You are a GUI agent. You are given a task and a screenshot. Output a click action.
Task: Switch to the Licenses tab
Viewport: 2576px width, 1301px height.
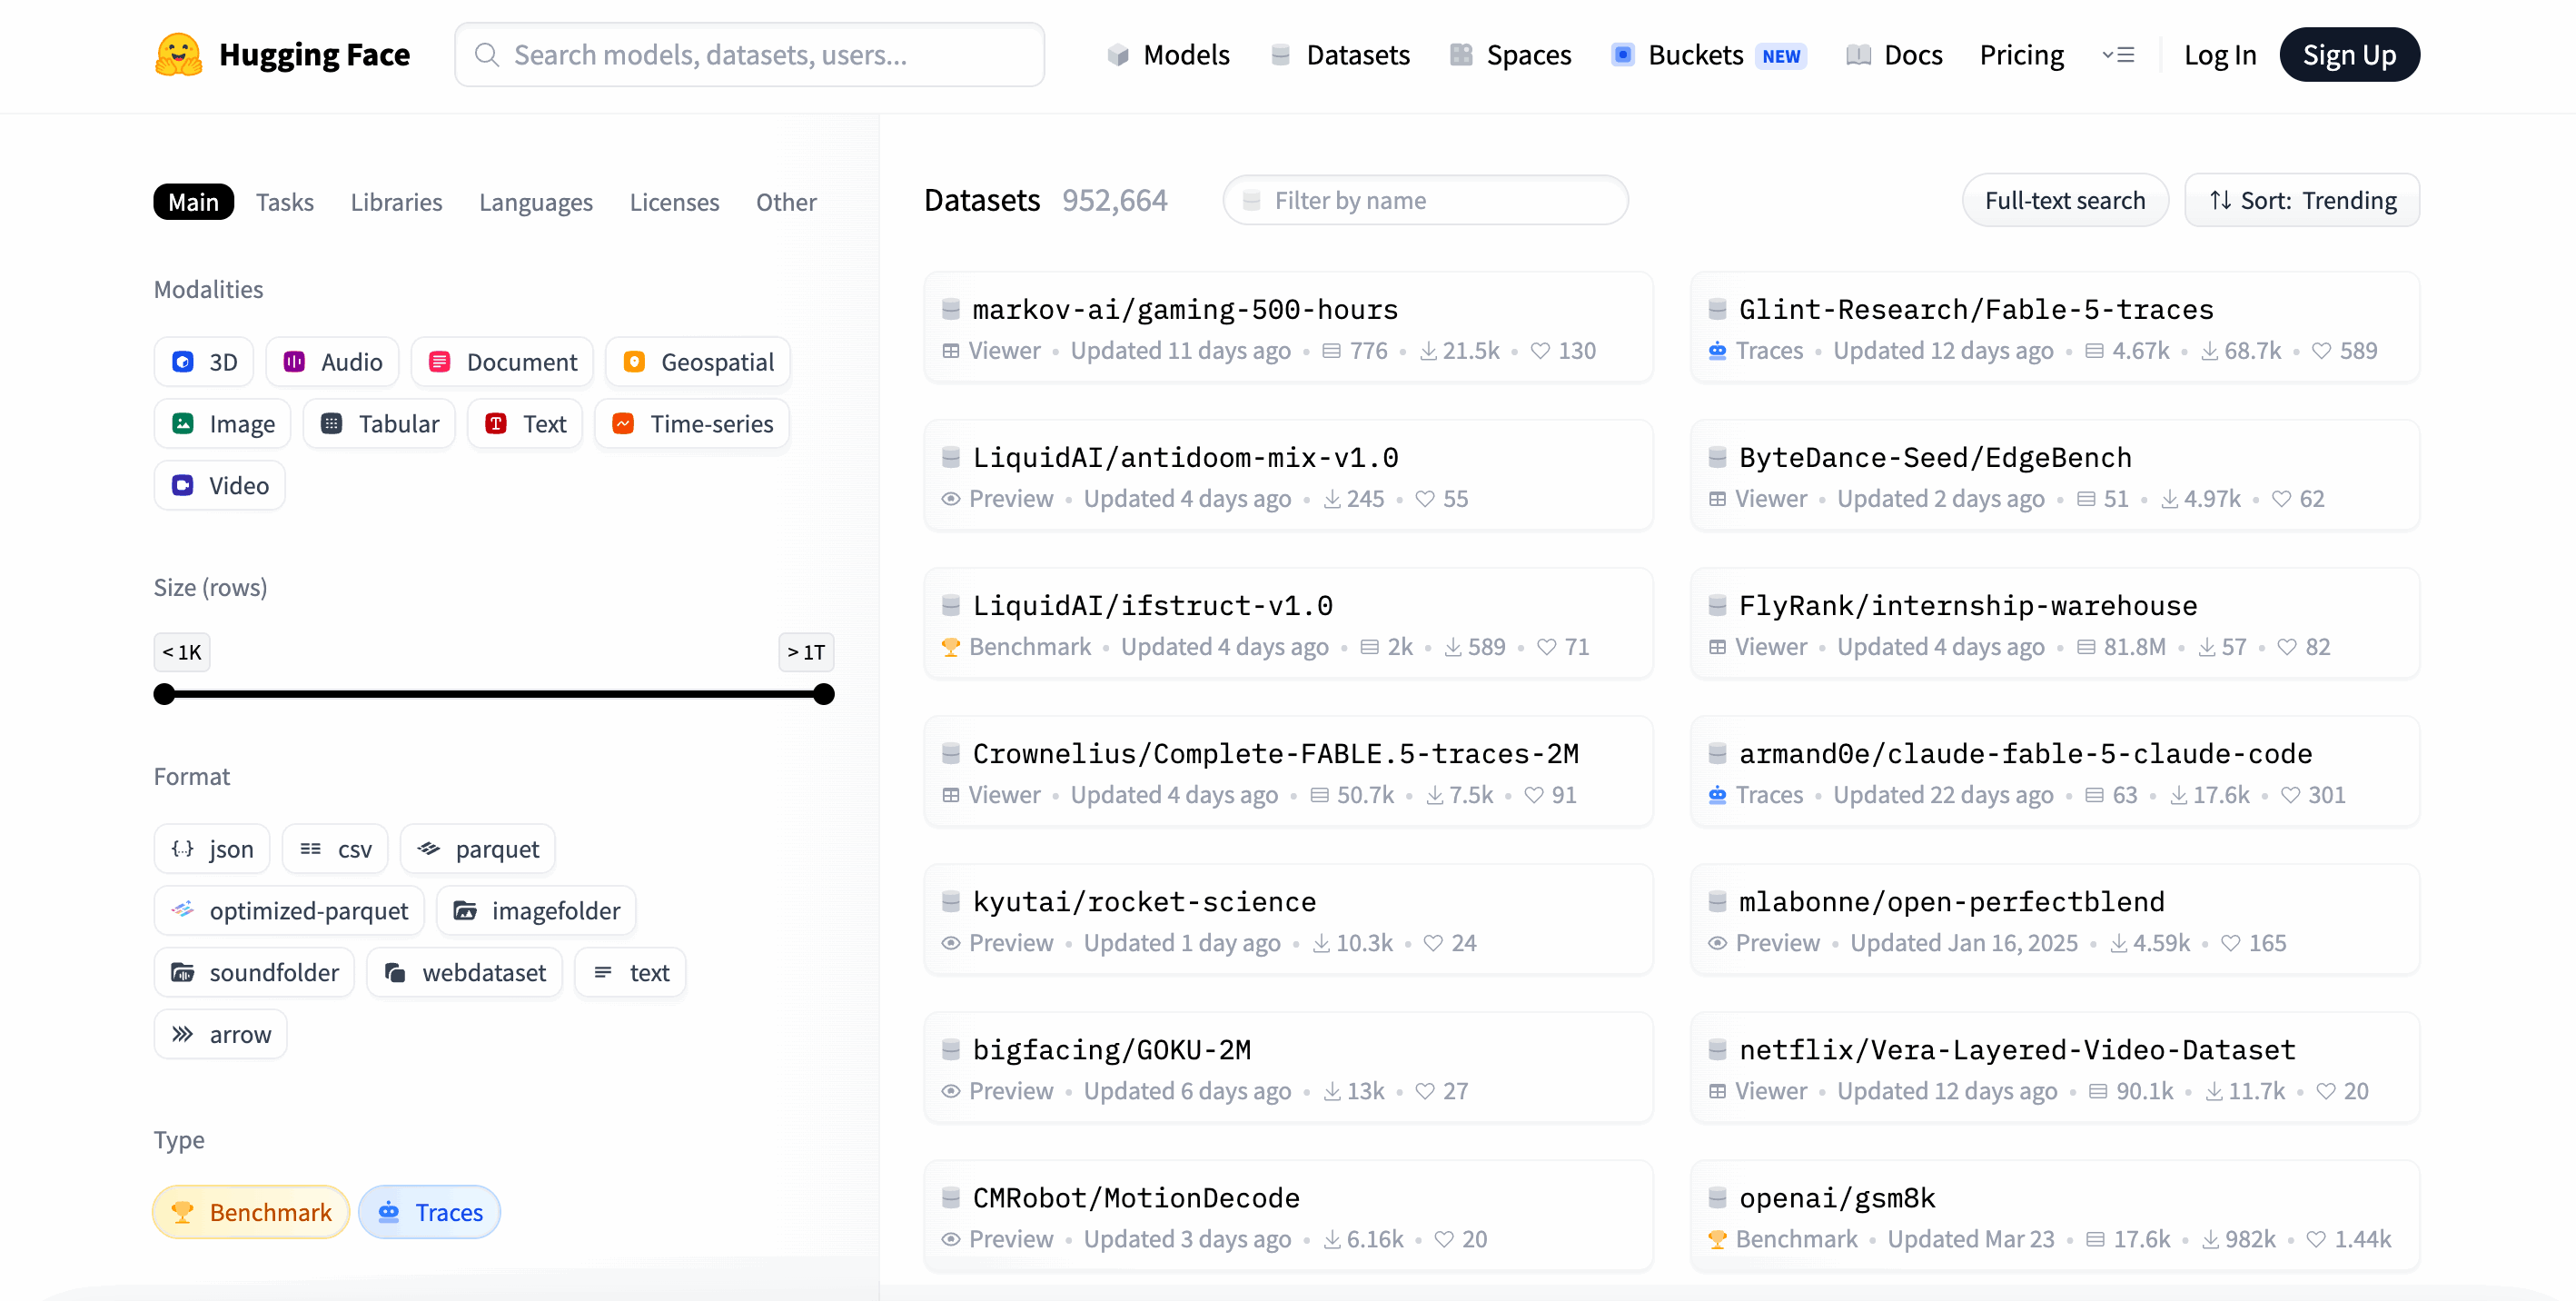[674, 202]
